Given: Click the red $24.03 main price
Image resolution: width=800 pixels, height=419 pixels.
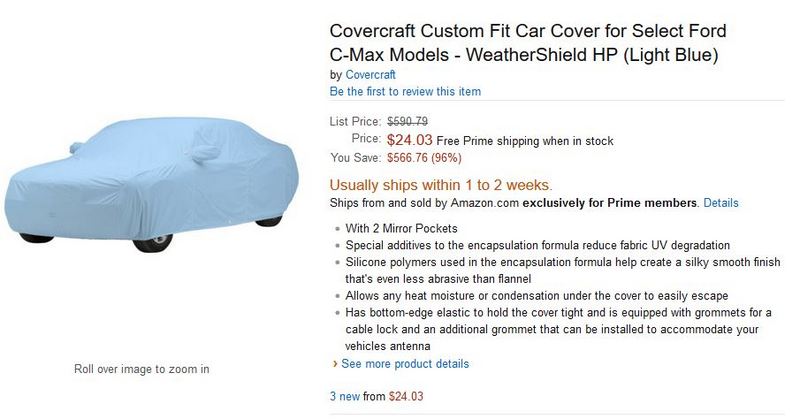Looking at the screenshot, I should pyautogui.click(x=410, y=139).
